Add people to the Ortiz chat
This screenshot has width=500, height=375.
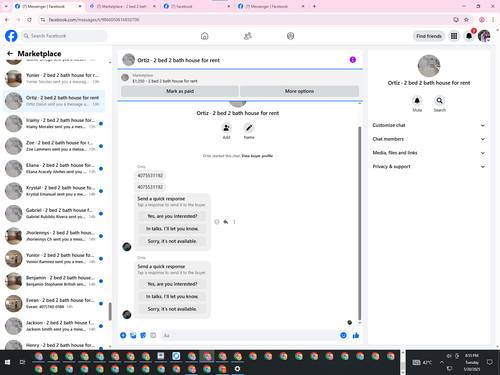(x=226, y=128)
